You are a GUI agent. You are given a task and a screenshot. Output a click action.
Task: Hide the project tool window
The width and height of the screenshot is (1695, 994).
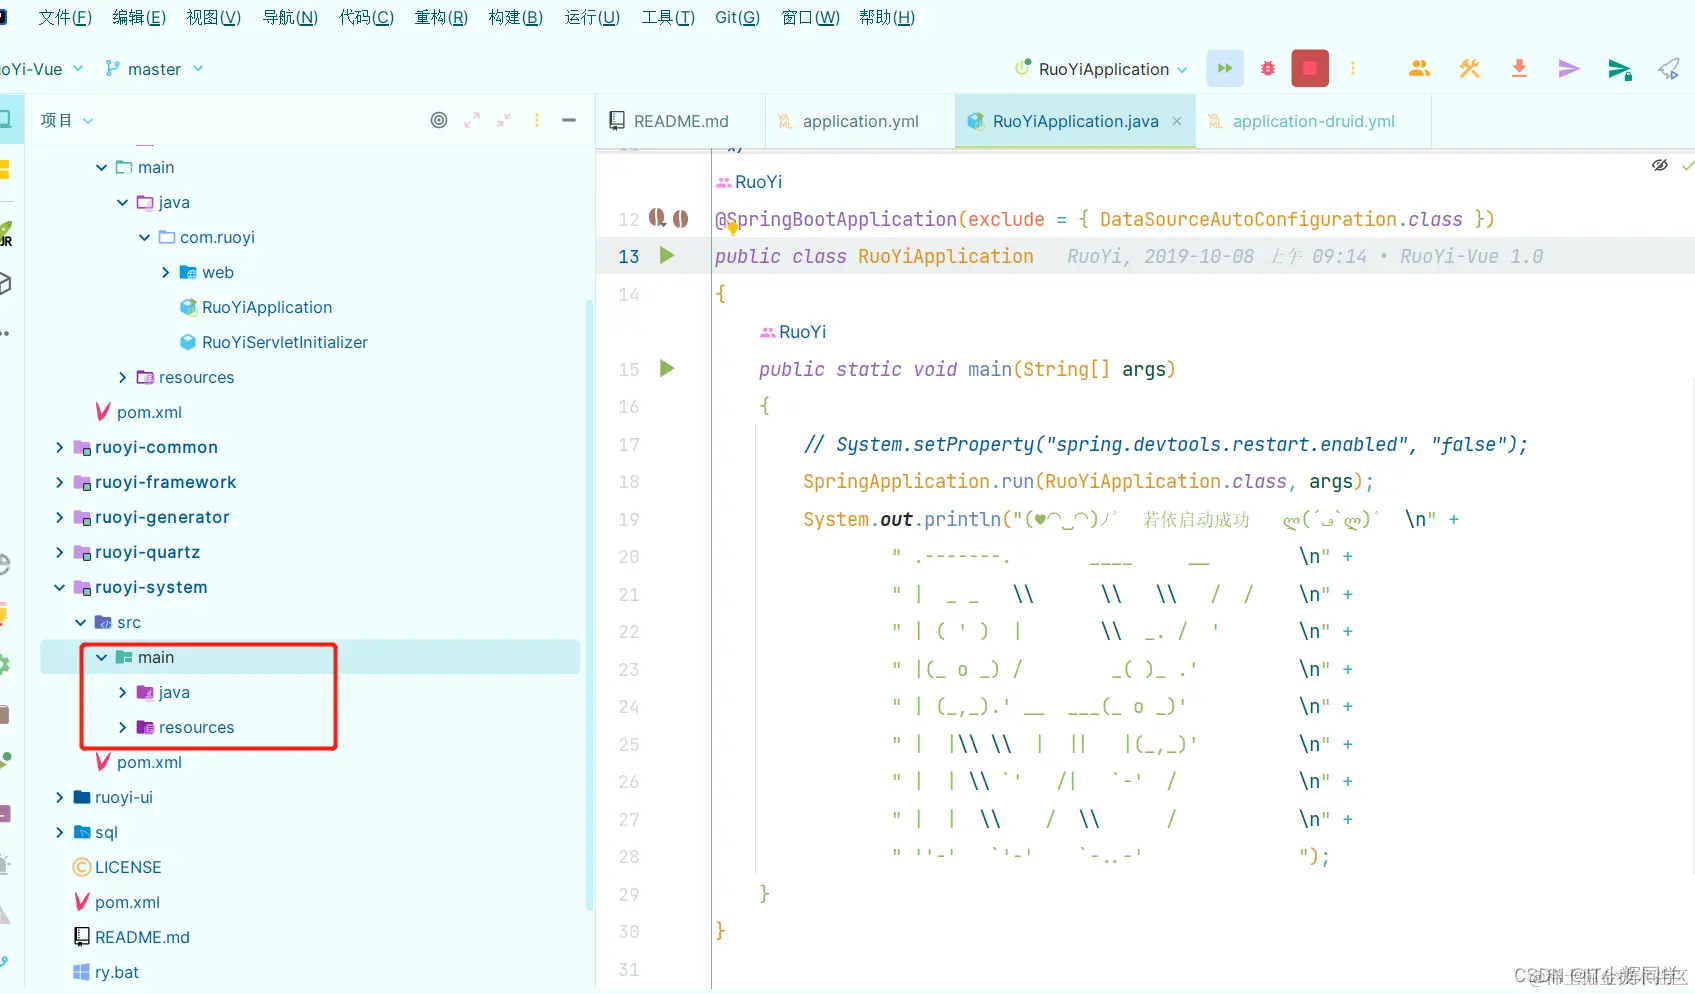(x=569, y=120)
